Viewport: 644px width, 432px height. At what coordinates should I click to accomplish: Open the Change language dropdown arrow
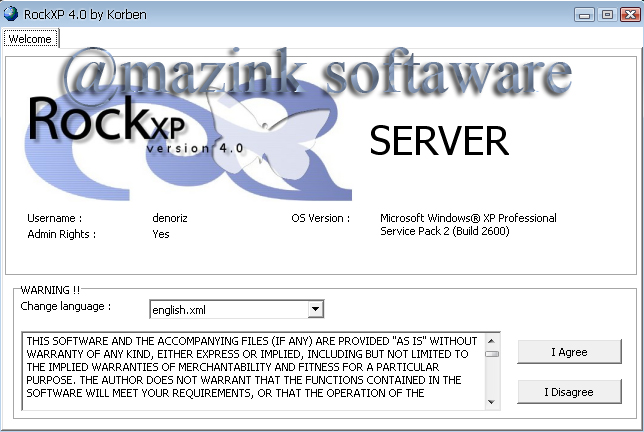315,309
